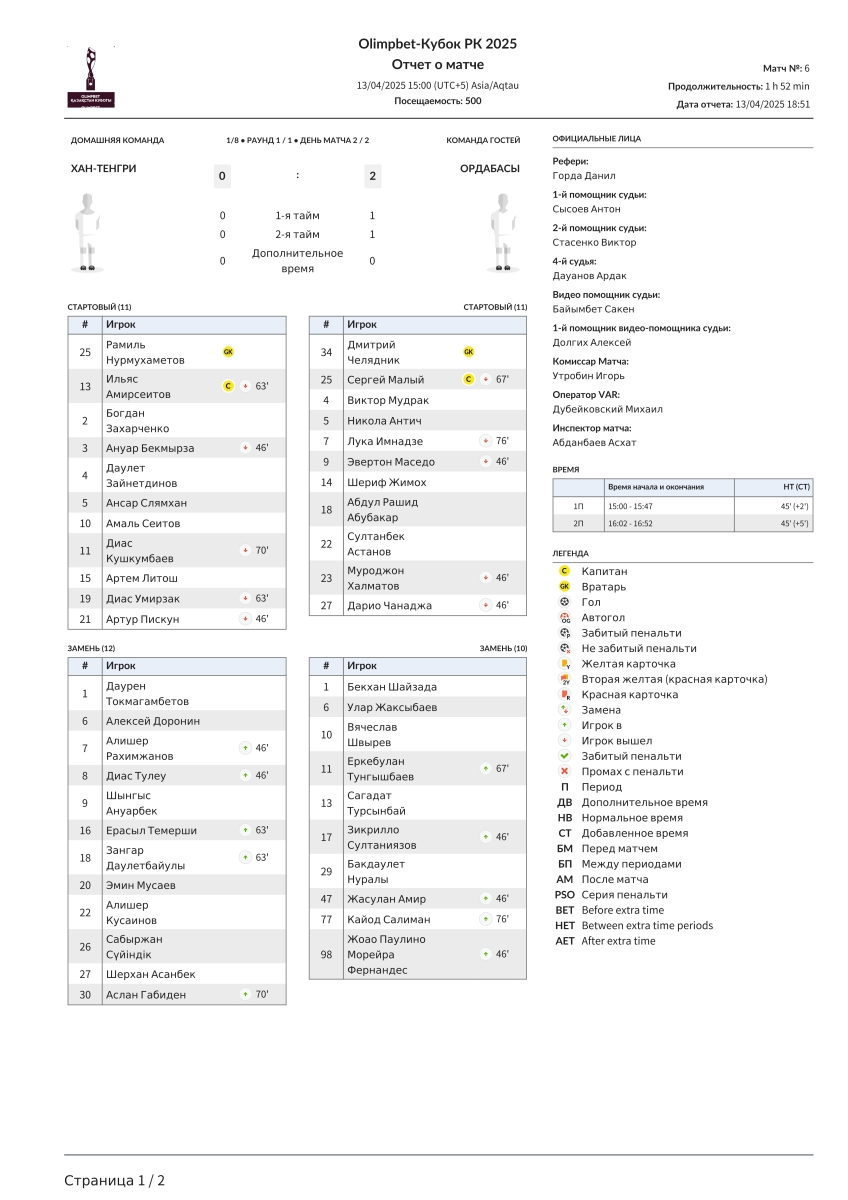The width and height of the screenshot is (848, 1200).
Task: Click substituted-on arrow for Аслан Габиден
Action: pos(245,995)
